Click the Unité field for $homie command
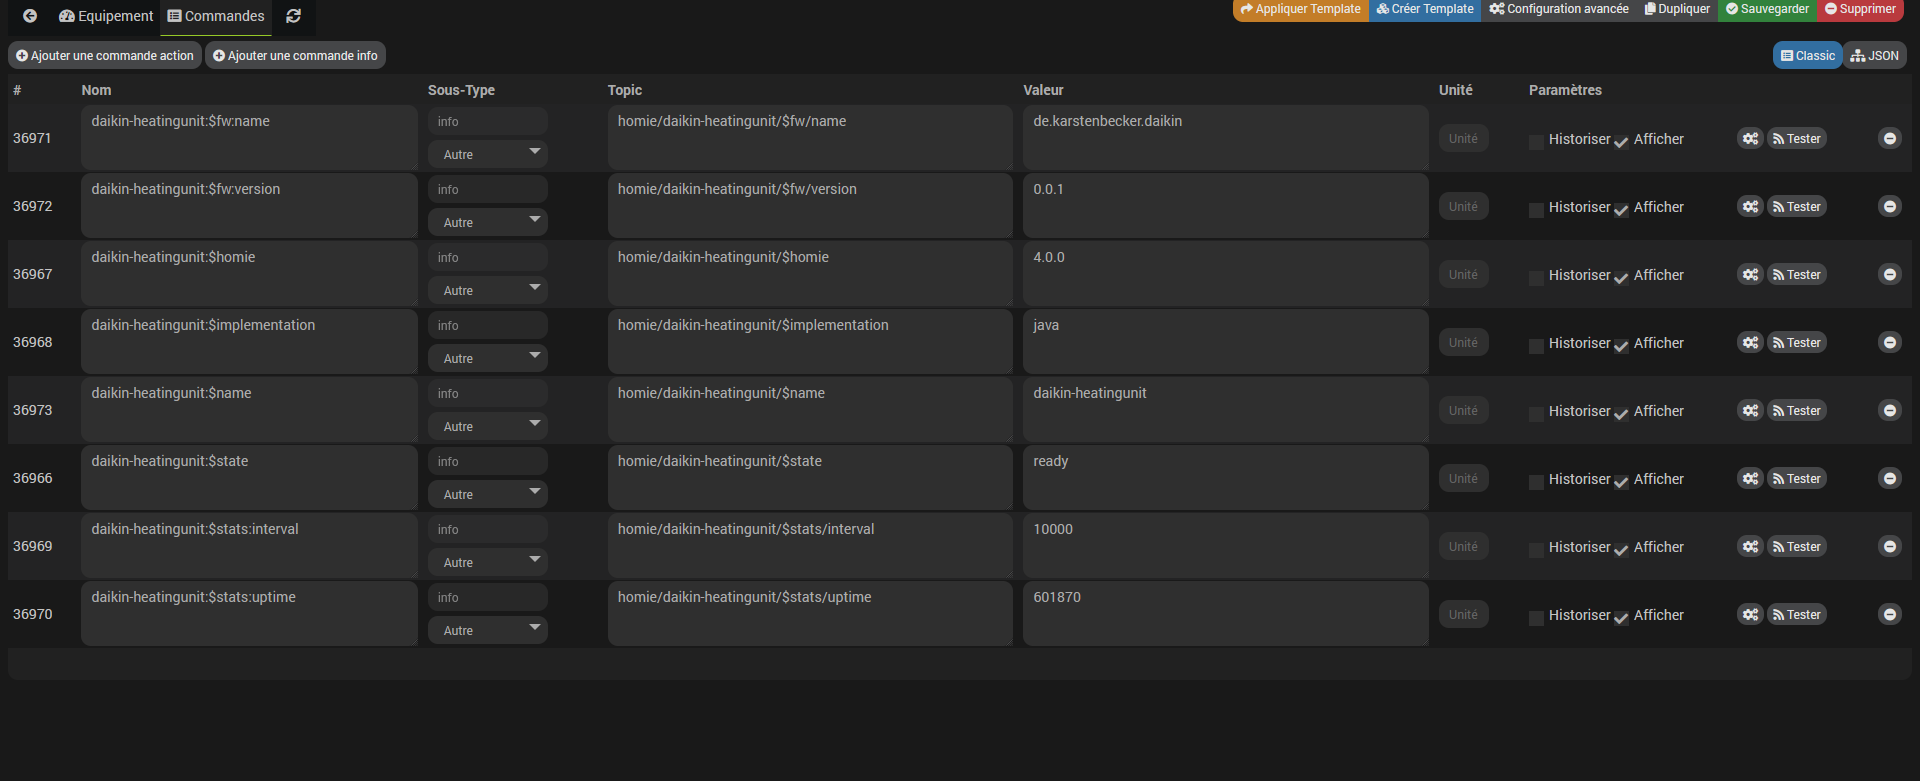The width and height of the screenshot is (1920, 781). pos(1463,275)
